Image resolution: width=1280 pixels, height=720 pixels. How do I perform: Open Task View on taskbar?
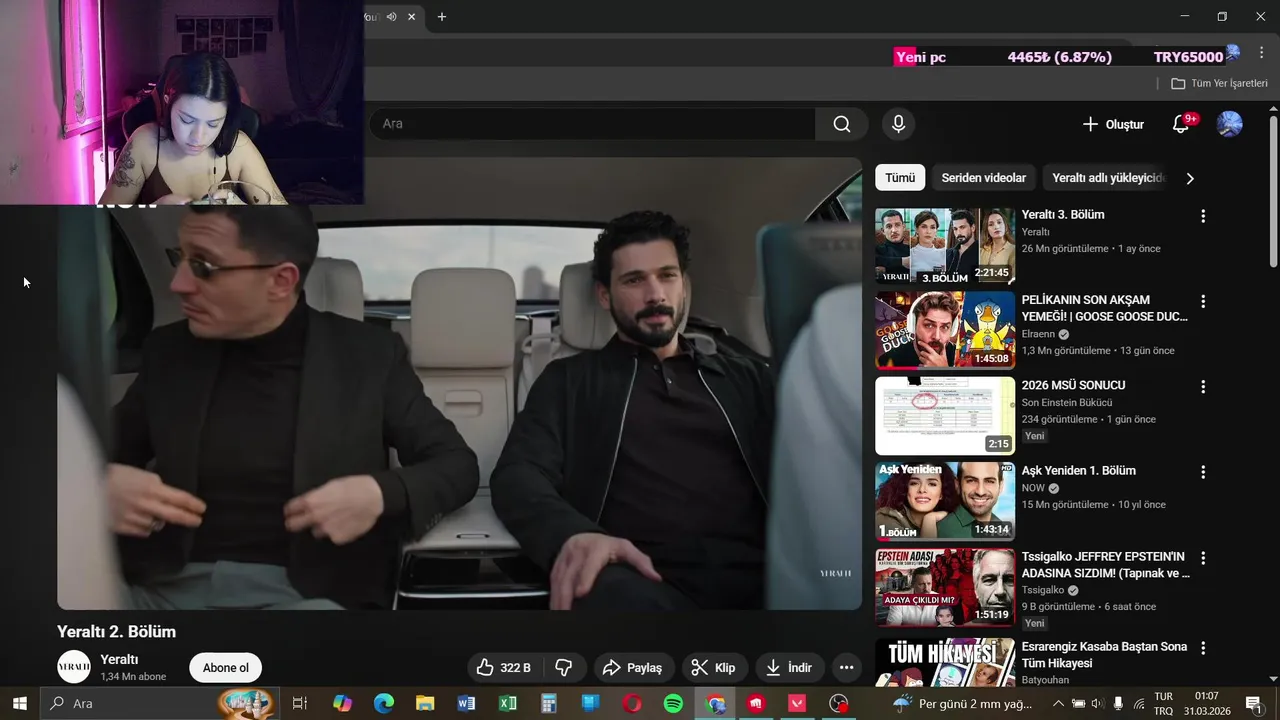coord(299,703)
